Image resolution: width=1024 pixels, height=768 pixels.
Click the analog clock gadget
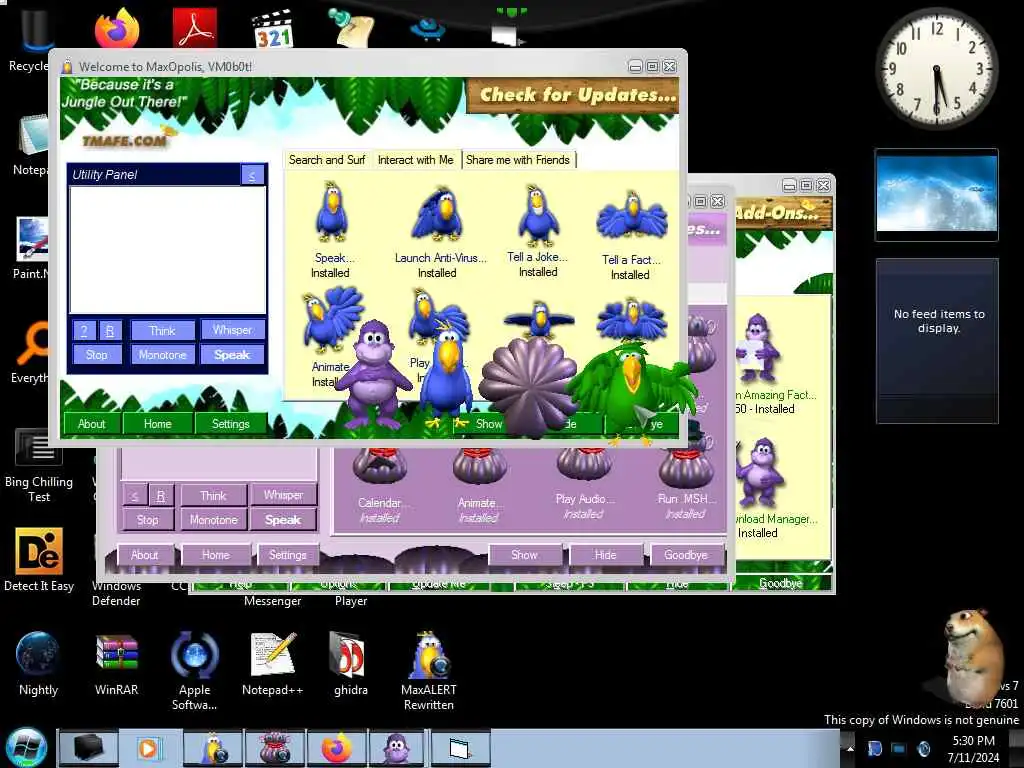937,69
